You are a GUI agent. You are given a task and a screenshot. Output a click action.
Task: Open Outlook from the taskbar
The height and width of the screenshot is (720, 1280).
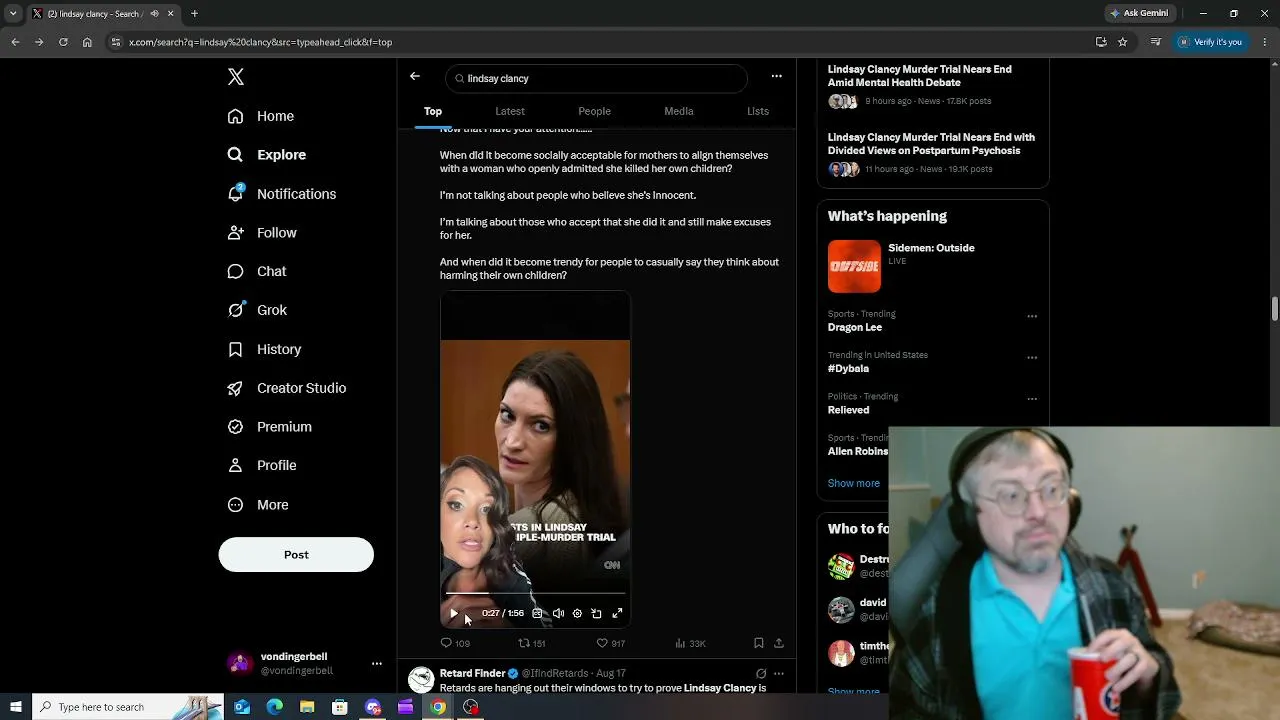[x=242, y=707]
